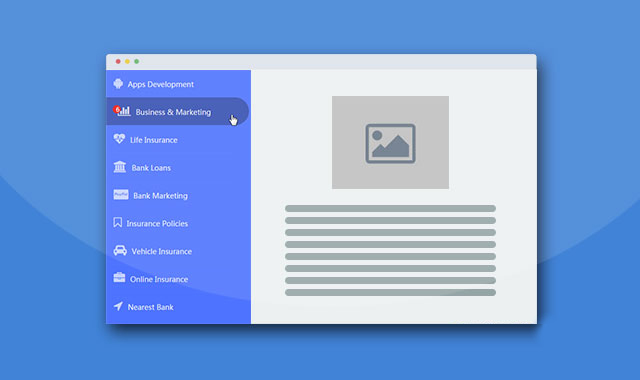Viewport: 640px width, 380px height.
Task: Click the card icon beside Bank Marketing
Action: click(x=121, y=195)
